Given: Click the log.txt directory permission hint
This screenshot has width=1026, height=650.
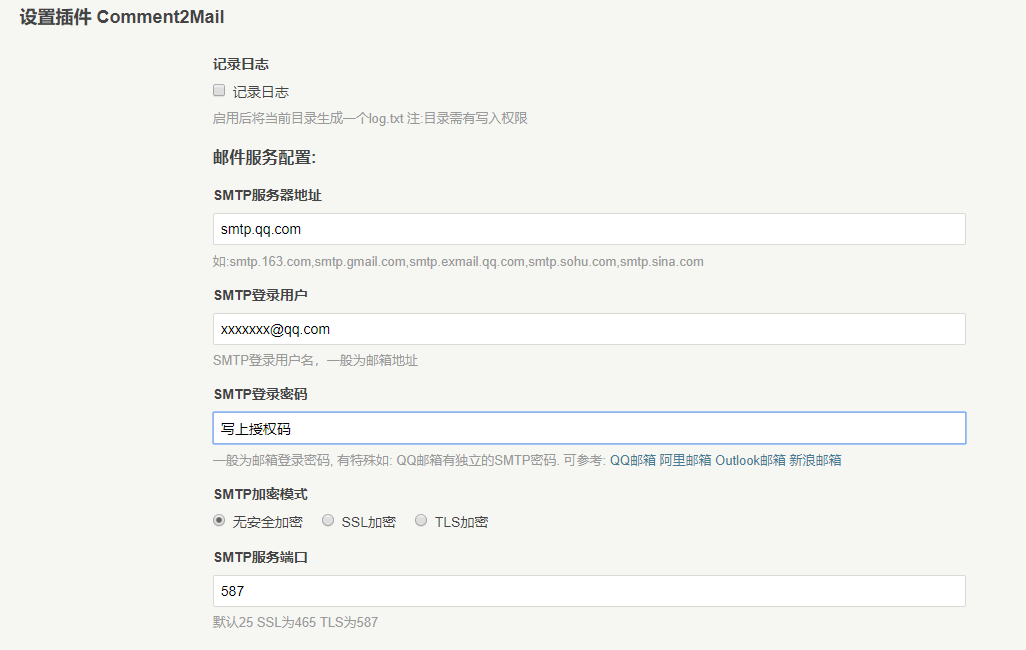Looking at the screenshot, I should [x=370, y=118].
